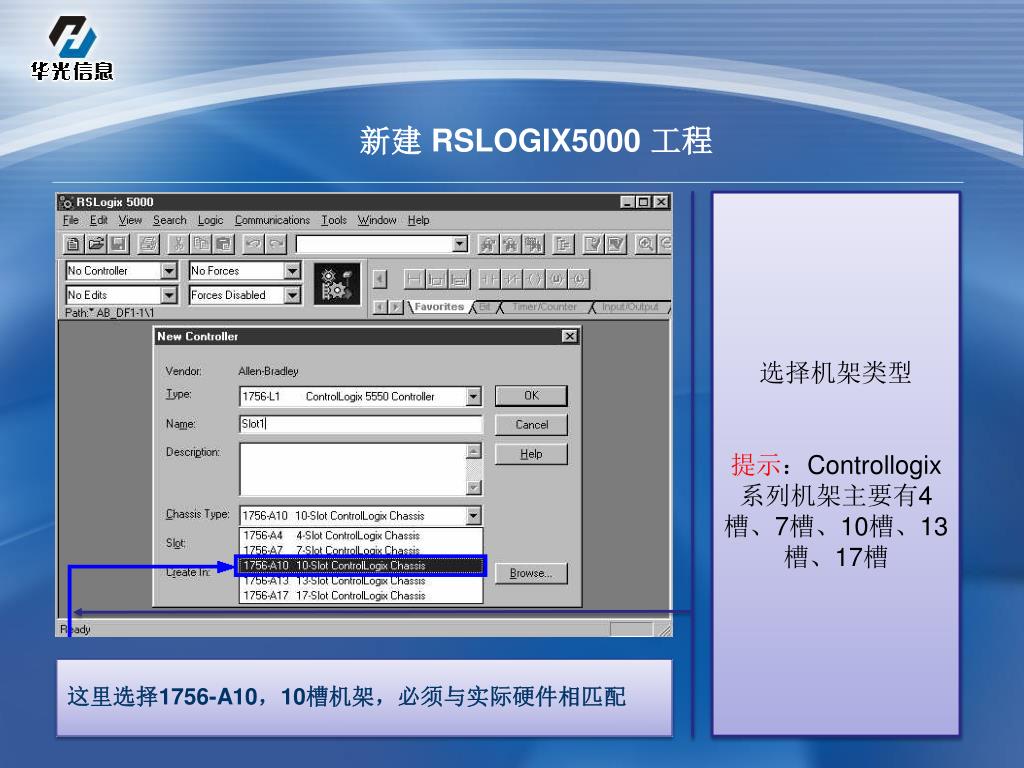The height and width of the screenshot is (768, 1024).
Task: Open the No Controller dropdown
Action: pyautogui.click(x=168, y=270)
